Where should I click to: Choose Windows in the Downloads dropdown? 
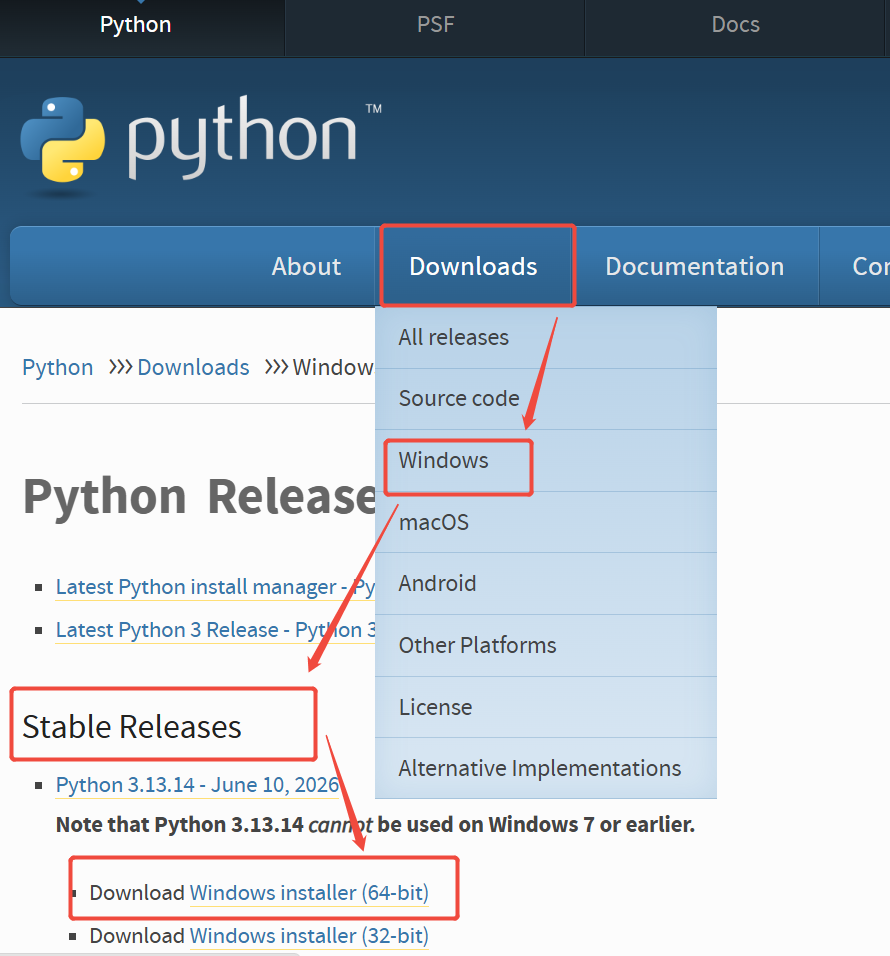point(546,461)
